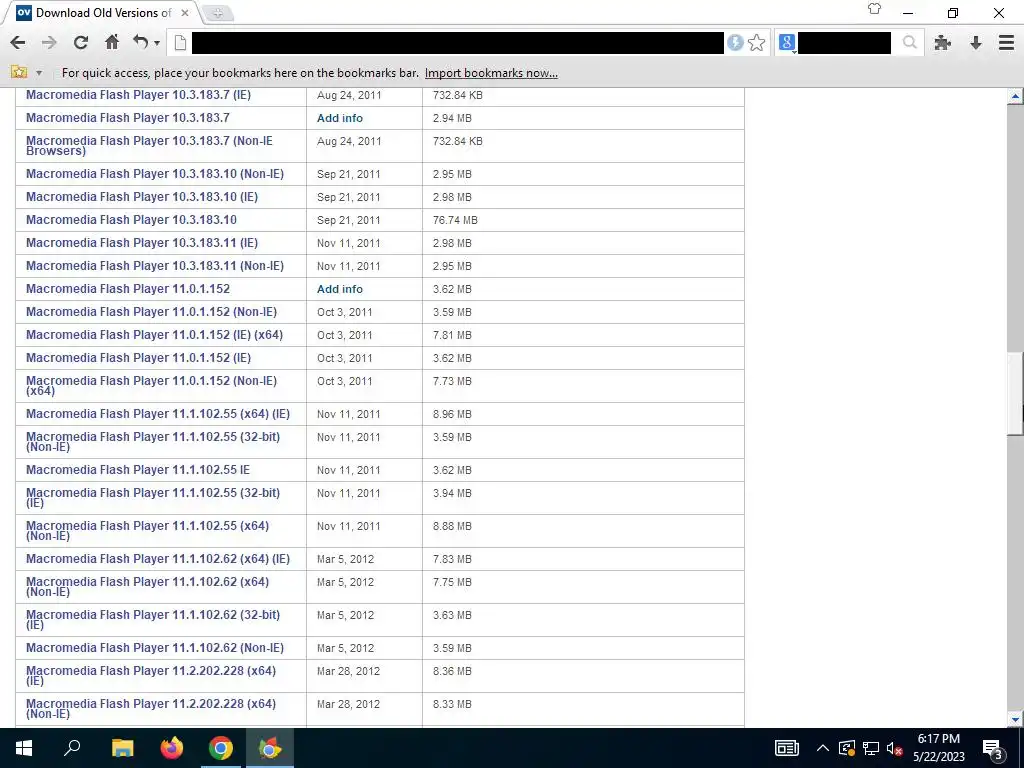The image size is (1024, 768).
Task: Open dropdown next to undo arrow
Action: tap(157, 44)
